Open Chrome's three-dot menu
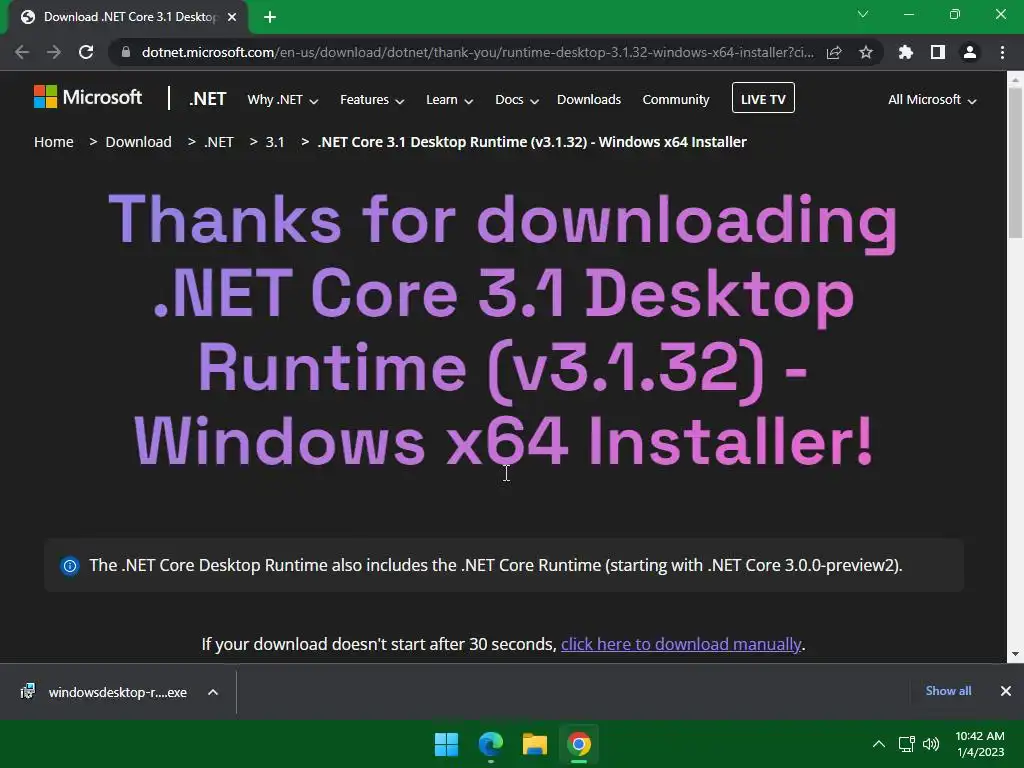The height and width of the screenshot is (768, 1024). point(1002,52)
